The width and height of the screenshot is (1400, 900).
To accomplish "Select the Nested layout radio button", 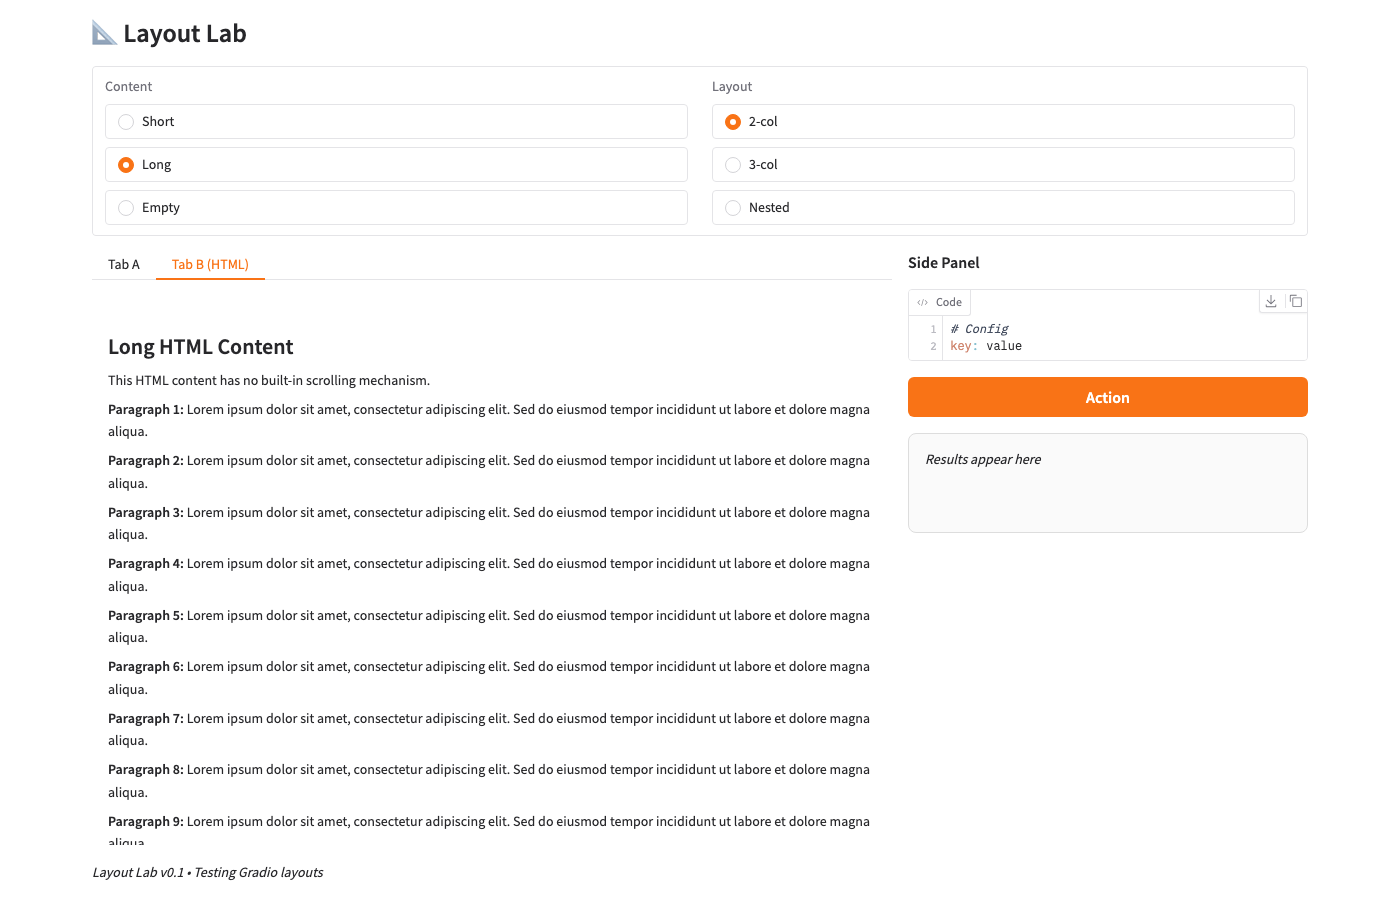I will pos(733,208).
